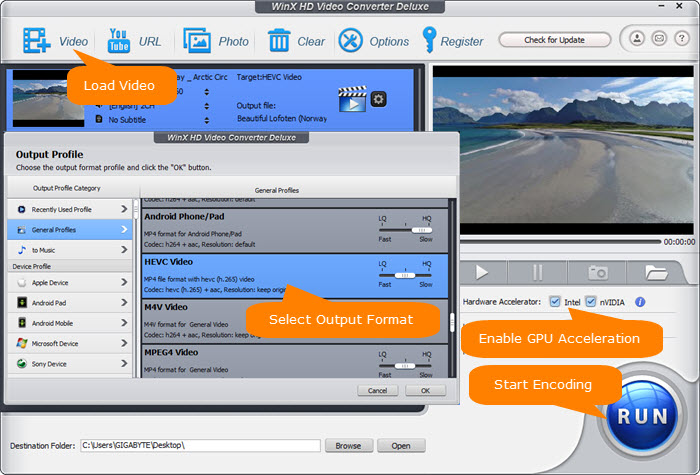This screenshot has width=700, height=475.
Task: Click the Check for Update button
Action: coord(554,40)
